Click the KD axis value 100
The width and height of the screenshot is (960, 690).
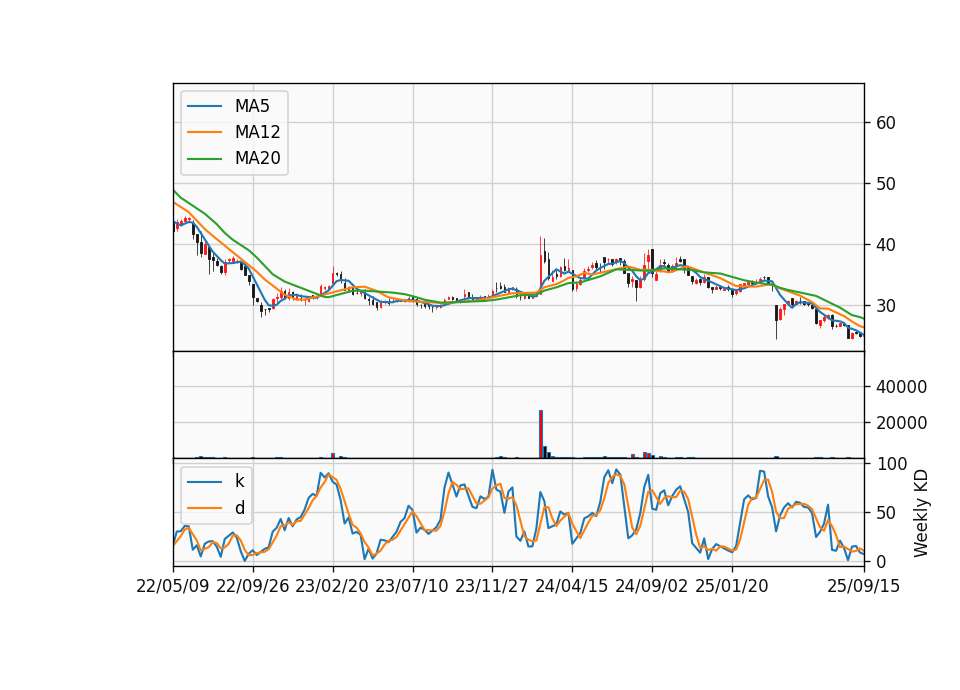coord(891,464)
